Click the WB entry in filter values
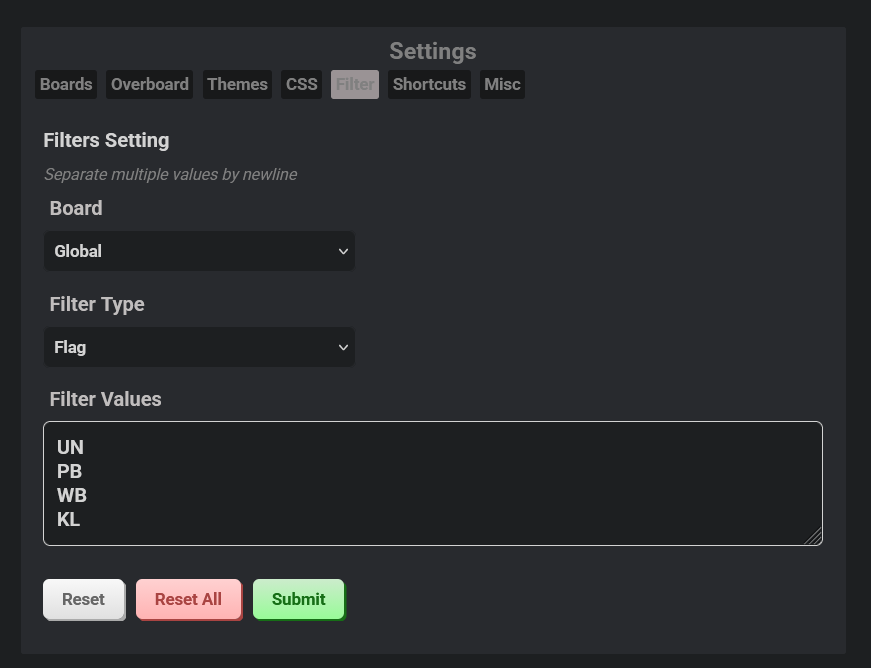The height and width of the screenshot is (668, 871). coord(71,495)
